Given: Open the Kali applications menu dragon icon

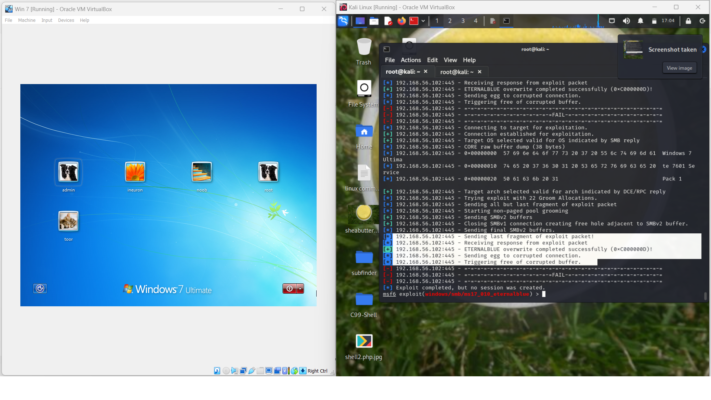Looking at the screenshot, I should point(343,21).
